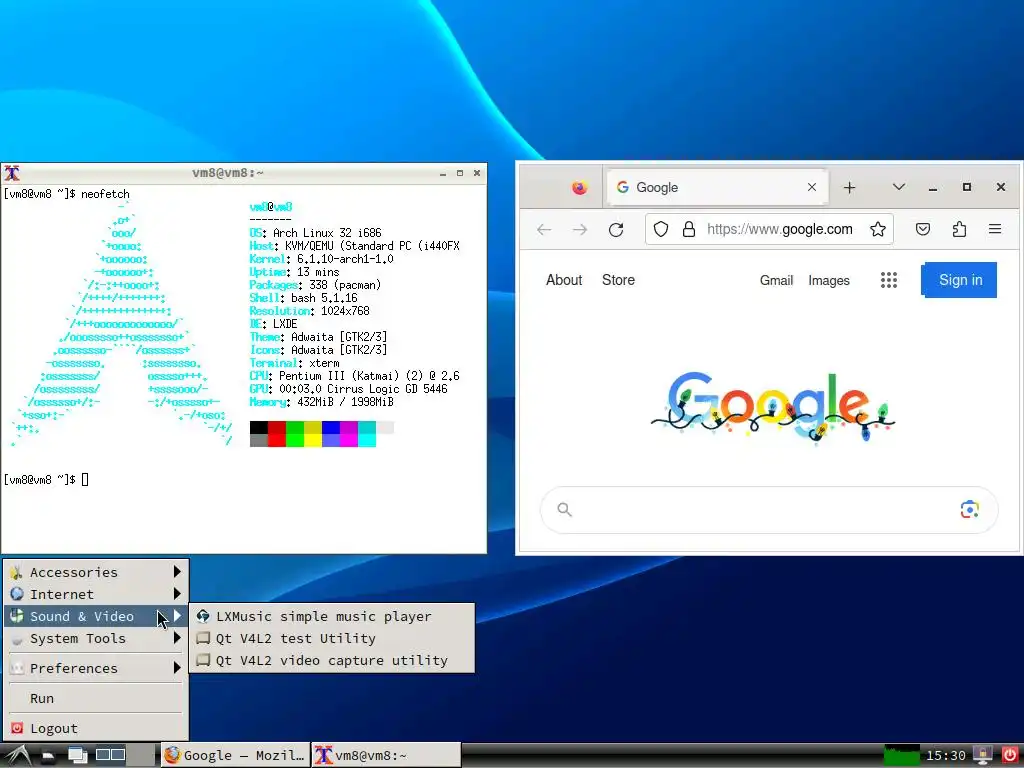Choose Logout from the start menu
The height and width of the screenshot is (768, 1024).
pyautogui.click(x=96, y=728)
